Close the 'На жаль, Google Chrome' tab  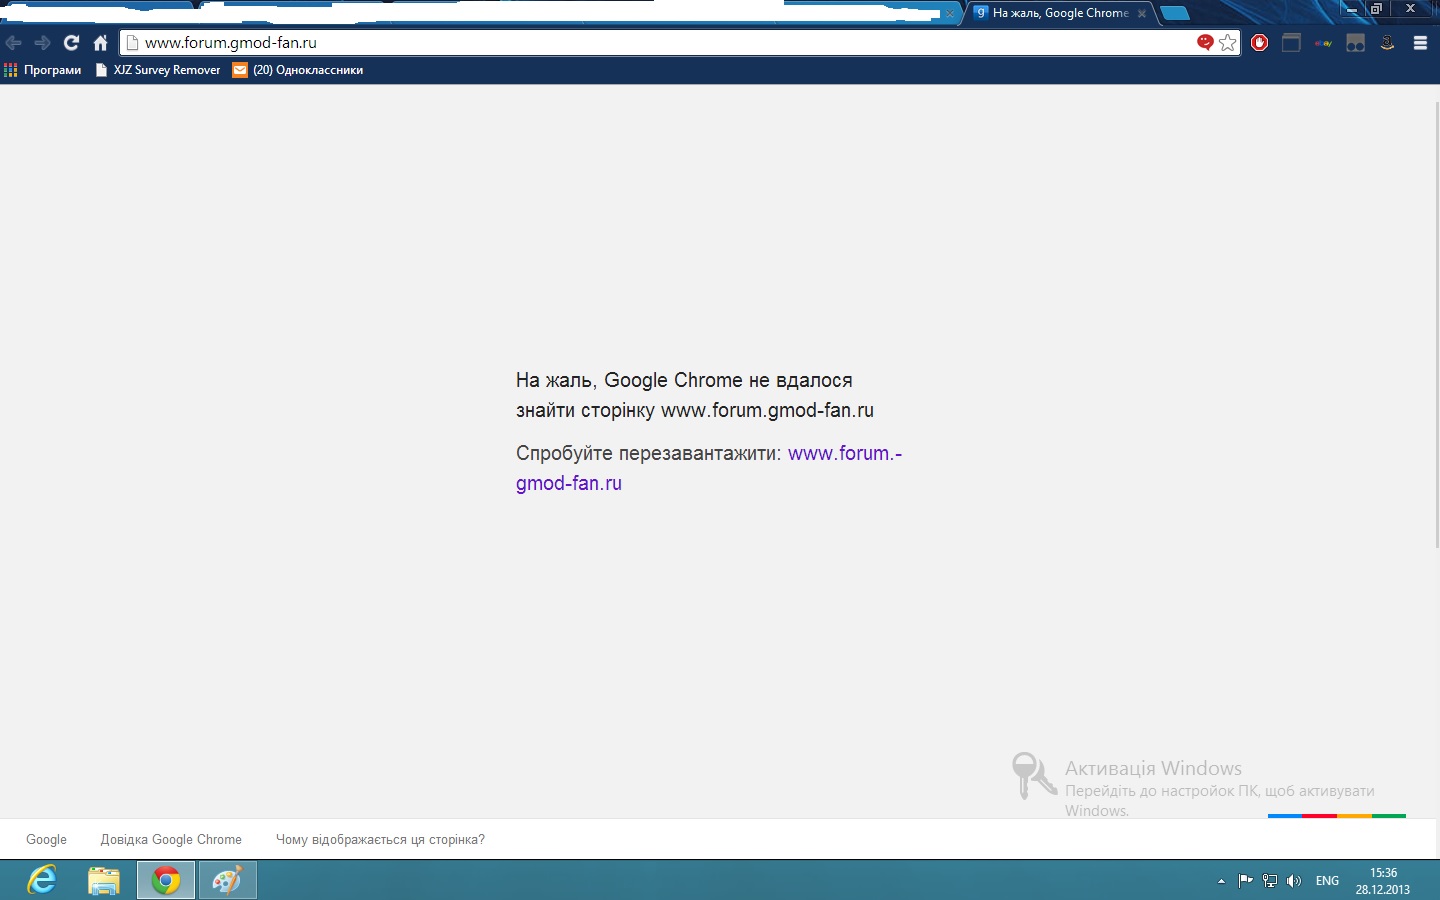tap(1142, 14)
